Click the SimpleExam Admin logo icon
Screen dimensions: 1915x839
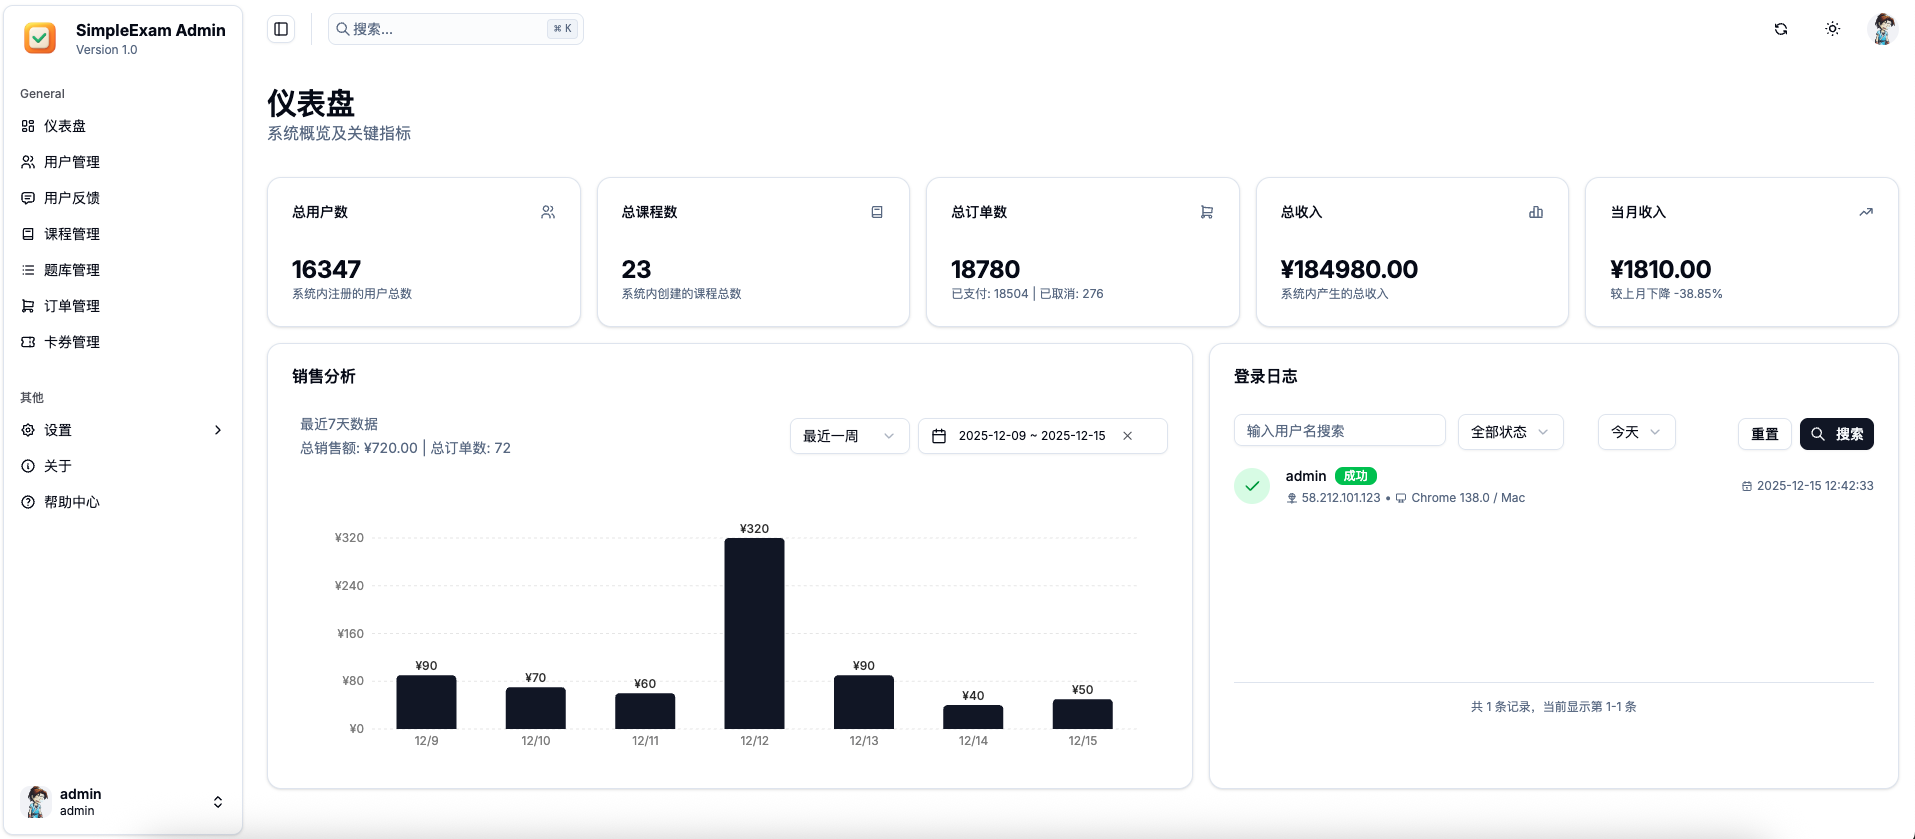pos(40,38)
